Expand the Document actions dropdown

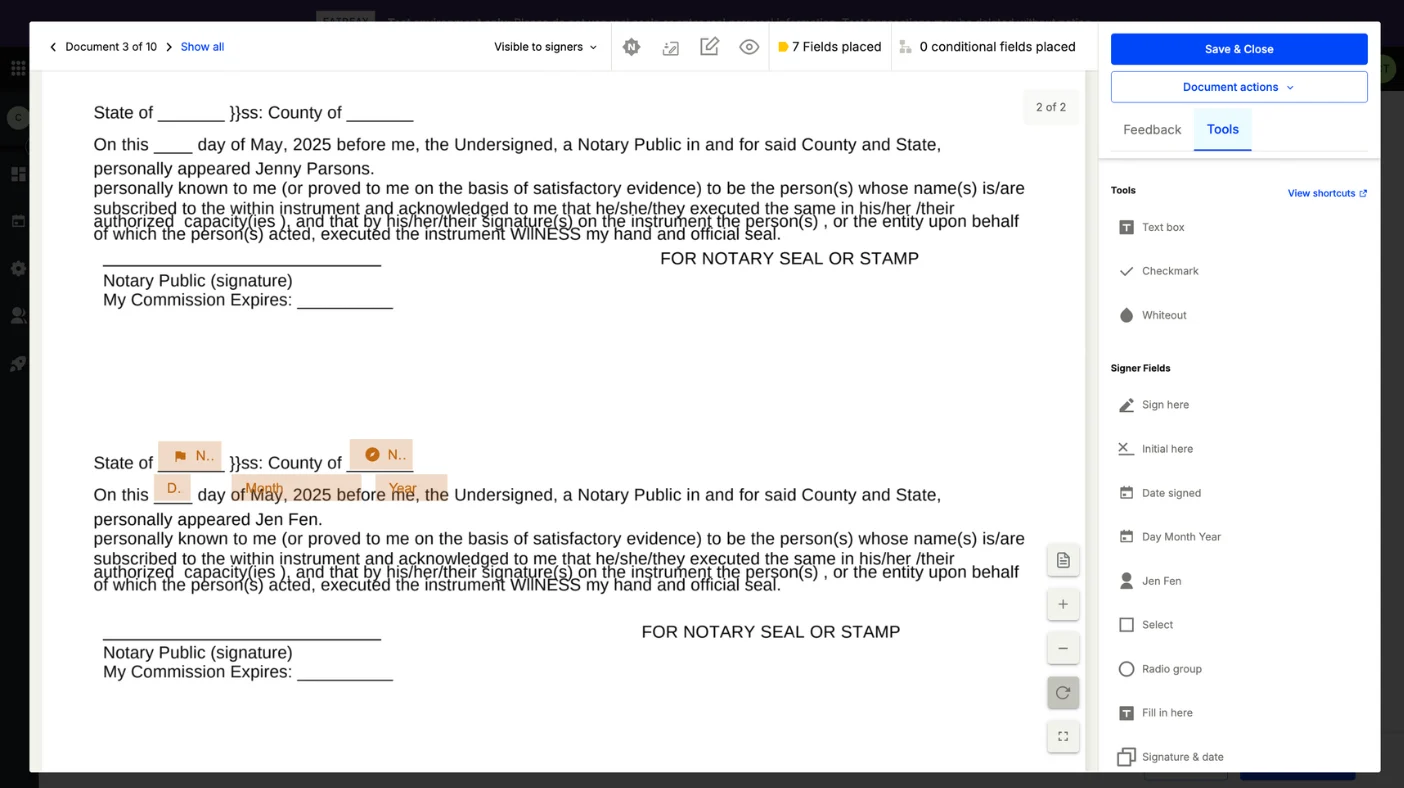[x=1239, y=87]
